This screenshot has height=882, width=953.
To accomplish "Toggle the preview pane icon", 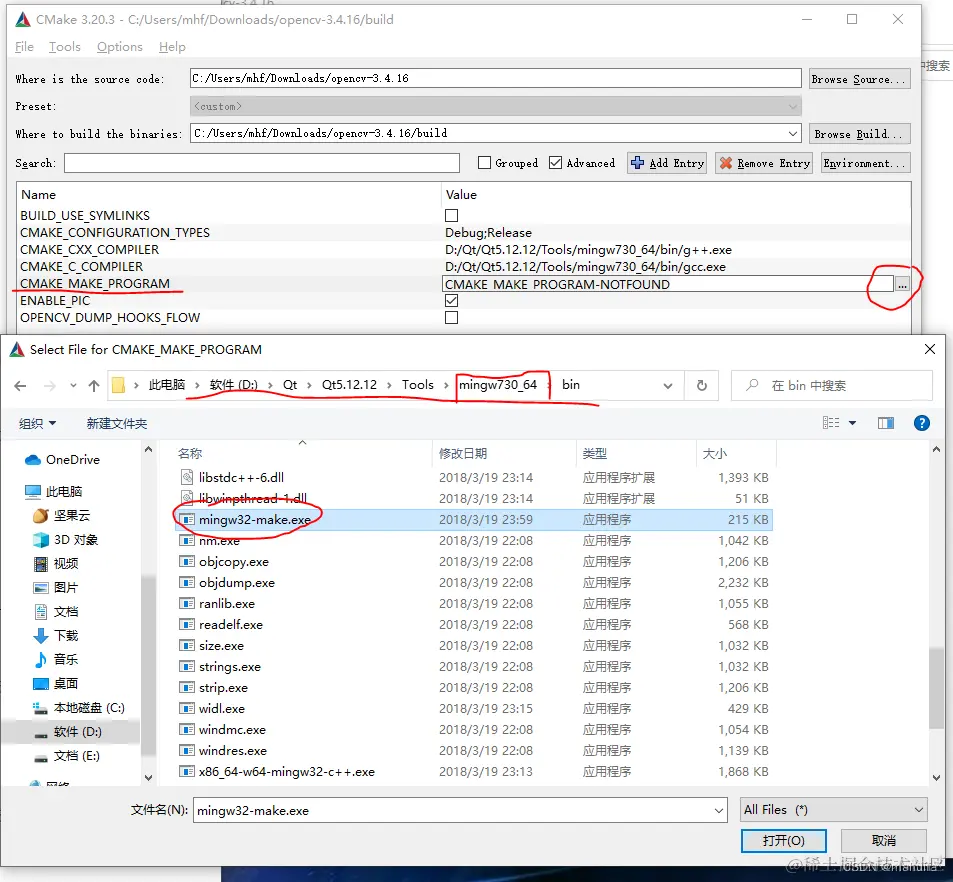I will point(886,423).
